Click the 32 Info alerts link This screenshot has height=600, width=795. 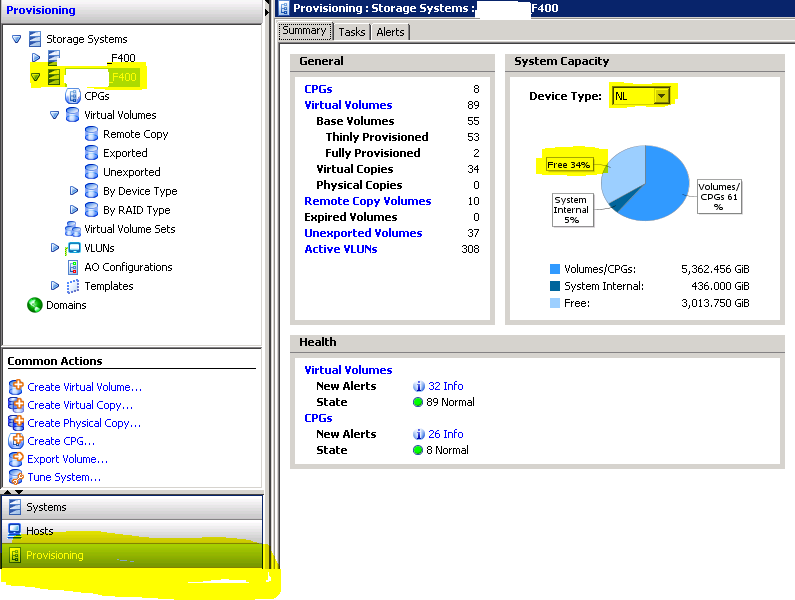(x=446, y=386)
